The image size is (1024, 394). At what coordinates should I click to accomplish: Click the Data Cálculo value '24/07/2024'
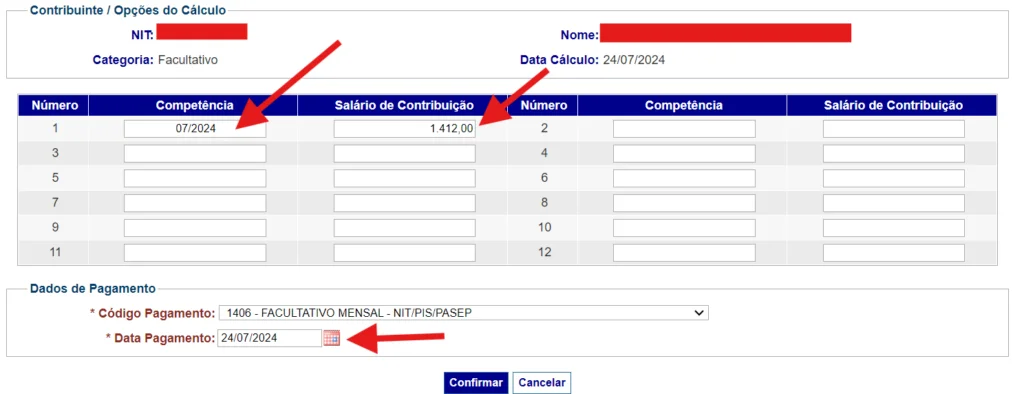[634, 60]
